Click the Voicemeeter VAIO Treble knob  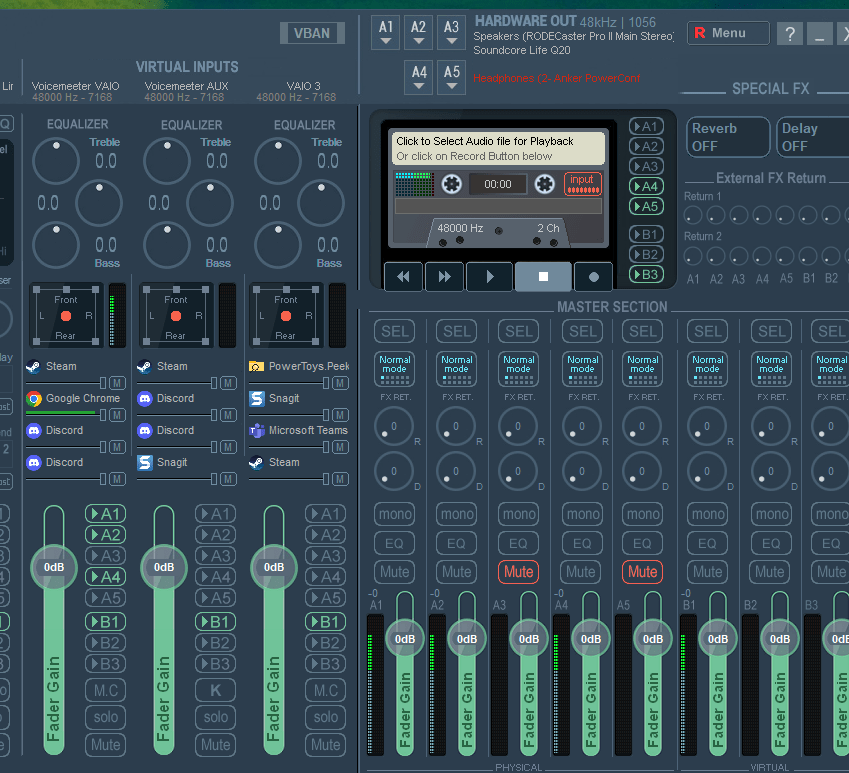[x=56, y=161]
